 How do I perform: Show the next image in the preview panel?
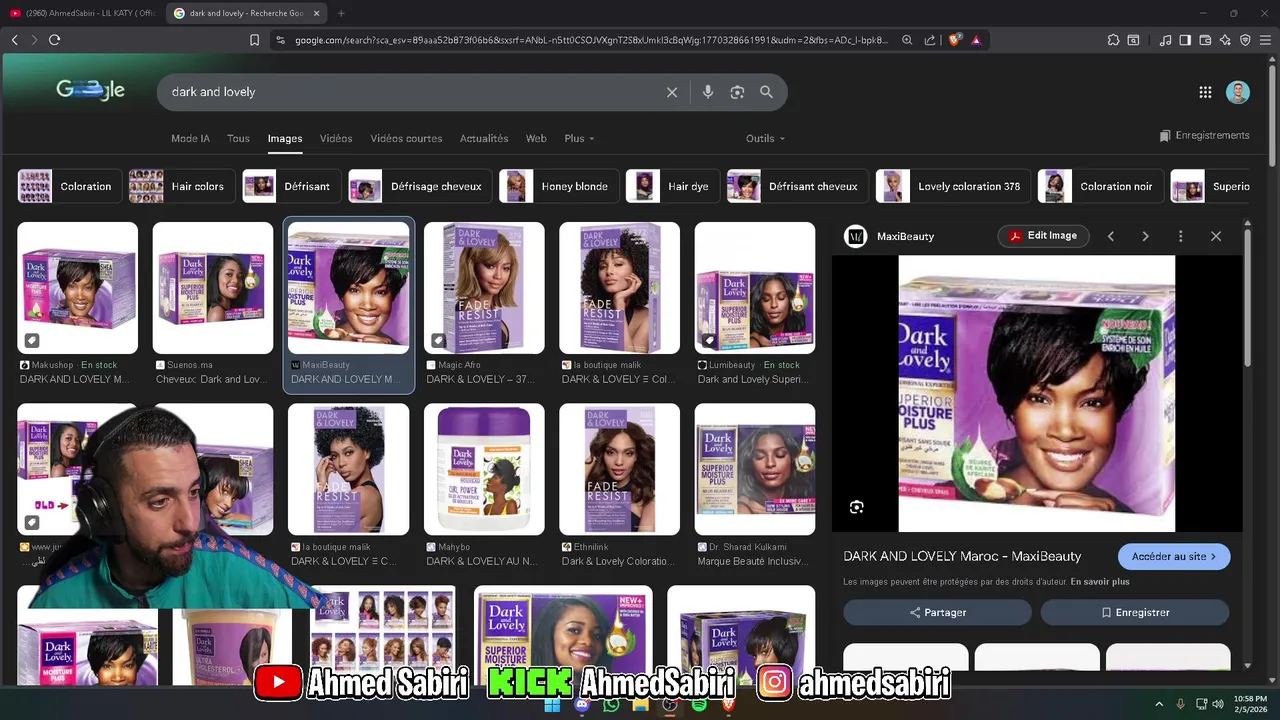pos(1145,236)
